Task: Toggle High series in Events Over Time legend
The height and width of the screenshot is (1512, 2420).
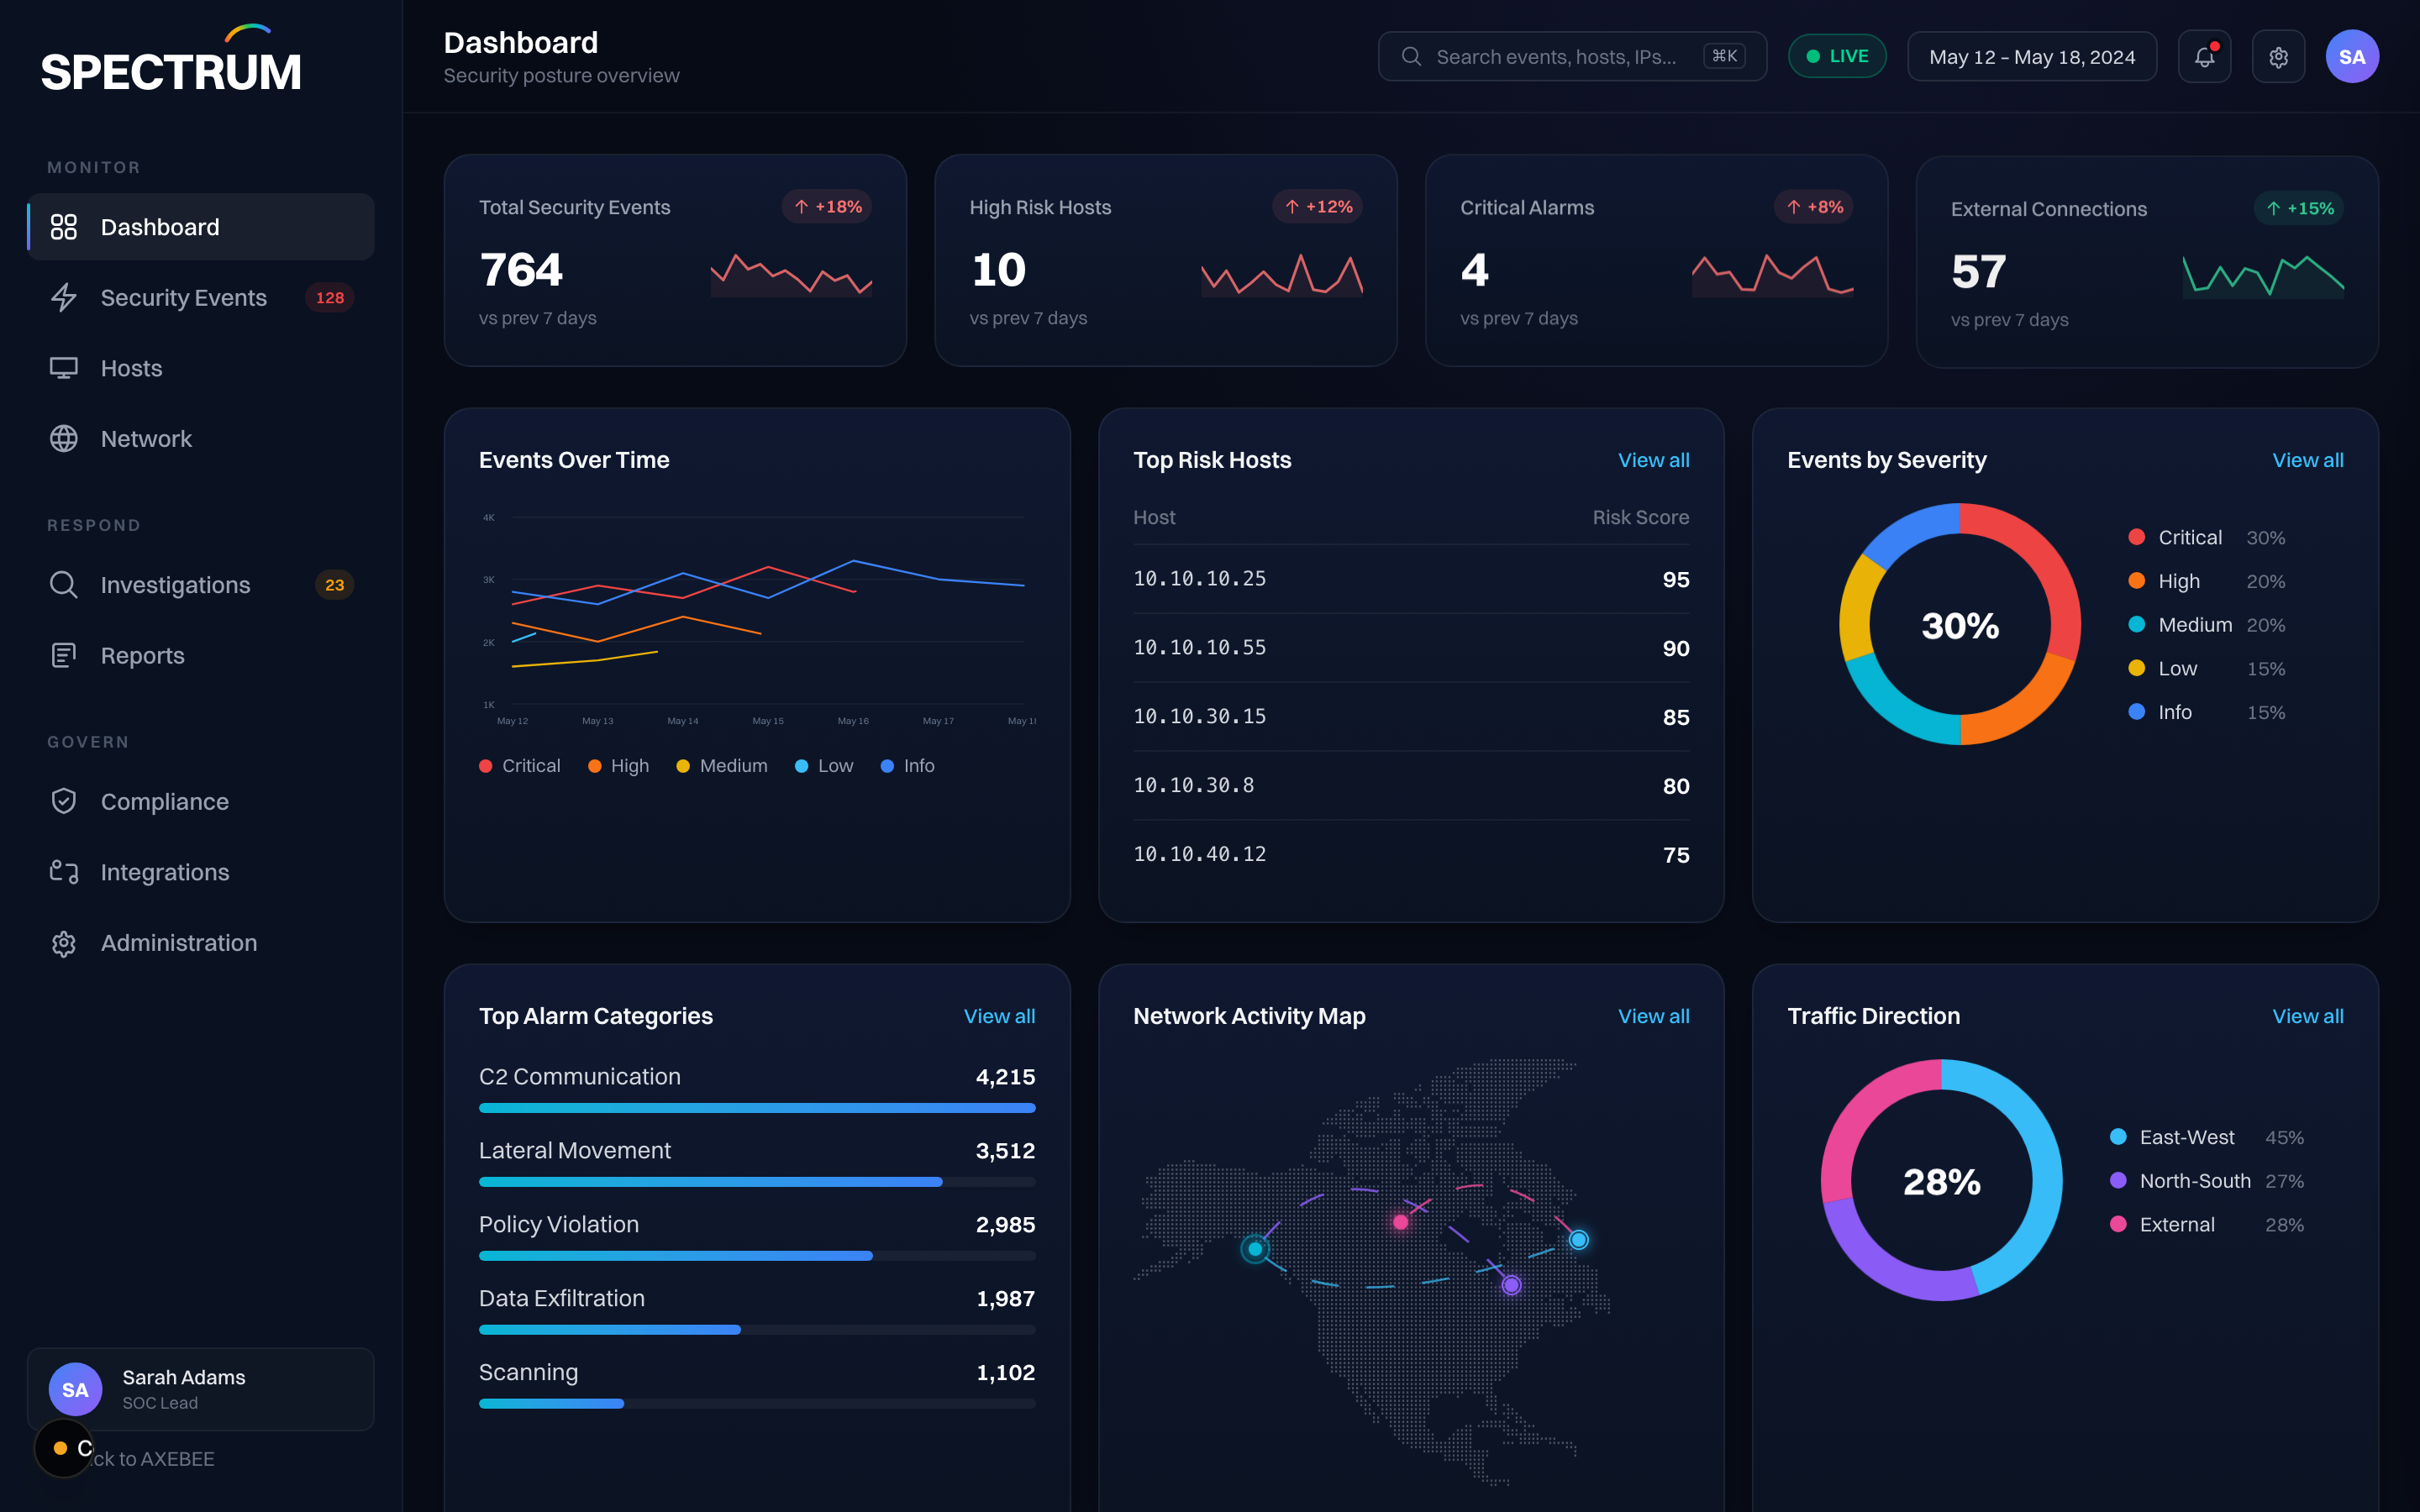Action: pos(619,765)
